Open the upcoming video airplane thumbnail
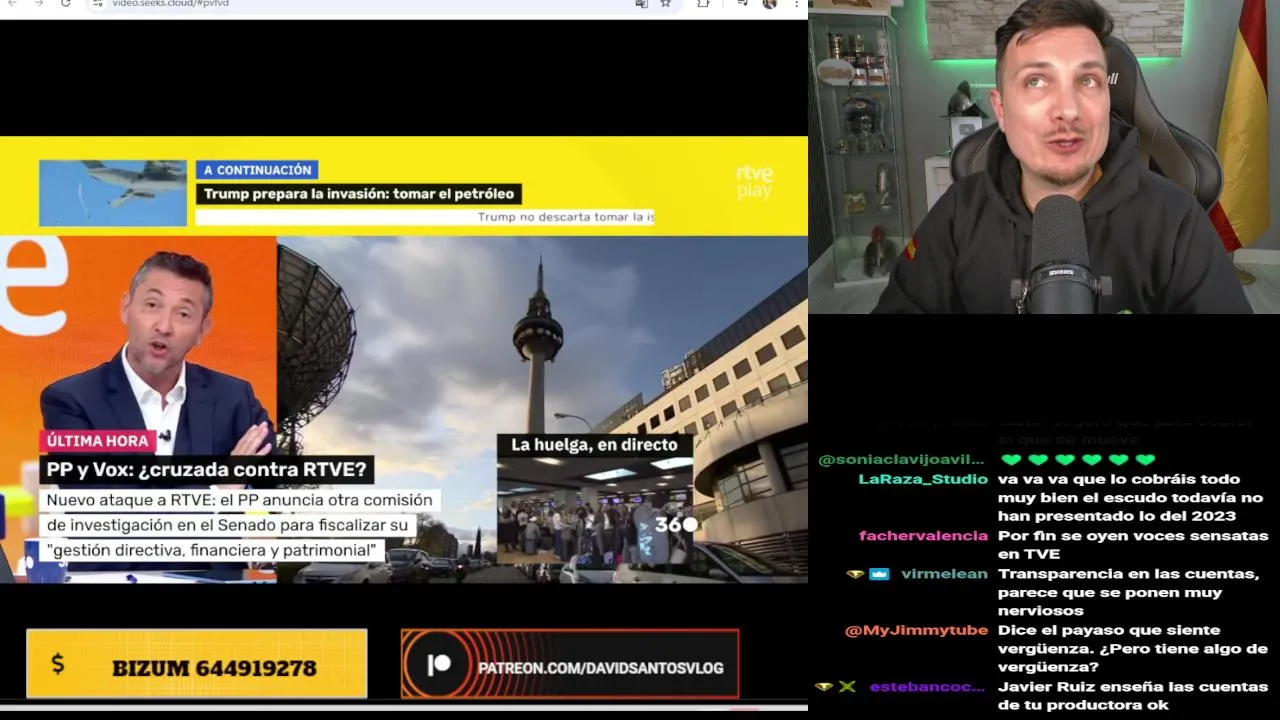Screen dimensions: 1280x720 point(113,193)
